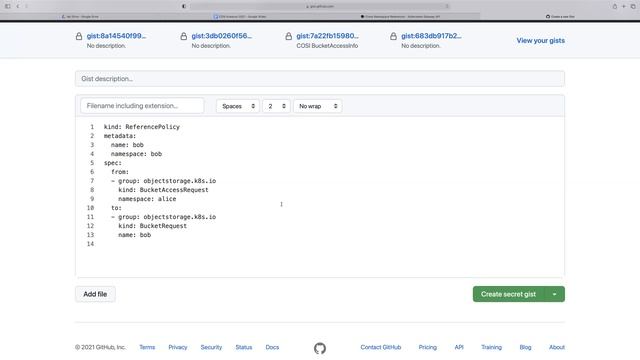The image size is (640, 360).
Task: Click the 'kind: BucketRequest' line in editor
Action: click(x=152, y=226)
